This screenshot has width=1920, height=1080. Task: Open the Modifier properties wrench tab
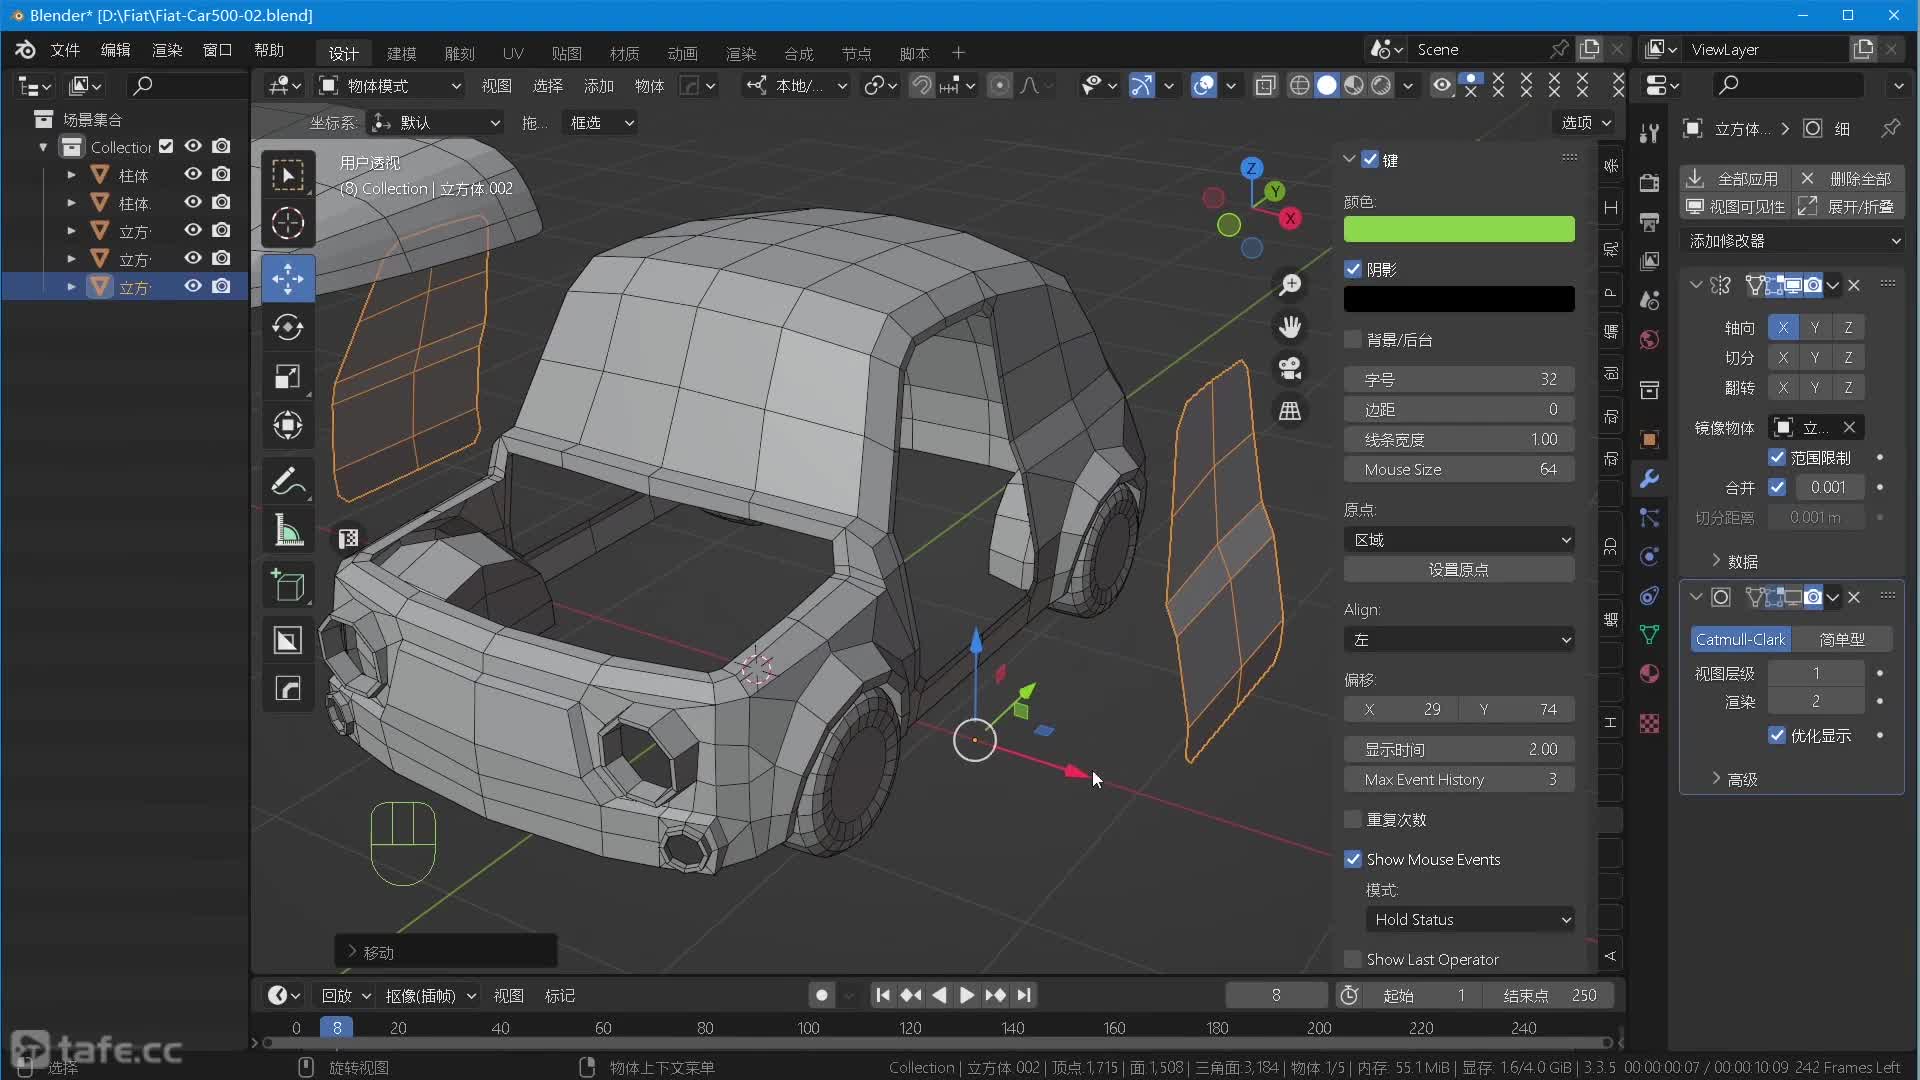(1649, 478)
